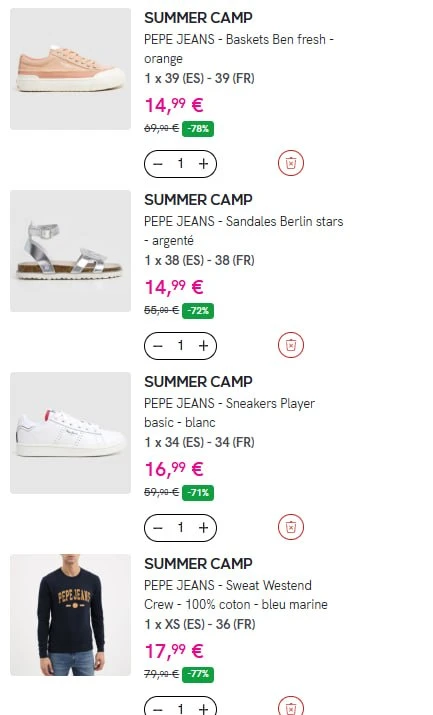Open Sandales Berlin stars argenté product link
The width and height of the screenshot is (433, 715).
point(243,231)
